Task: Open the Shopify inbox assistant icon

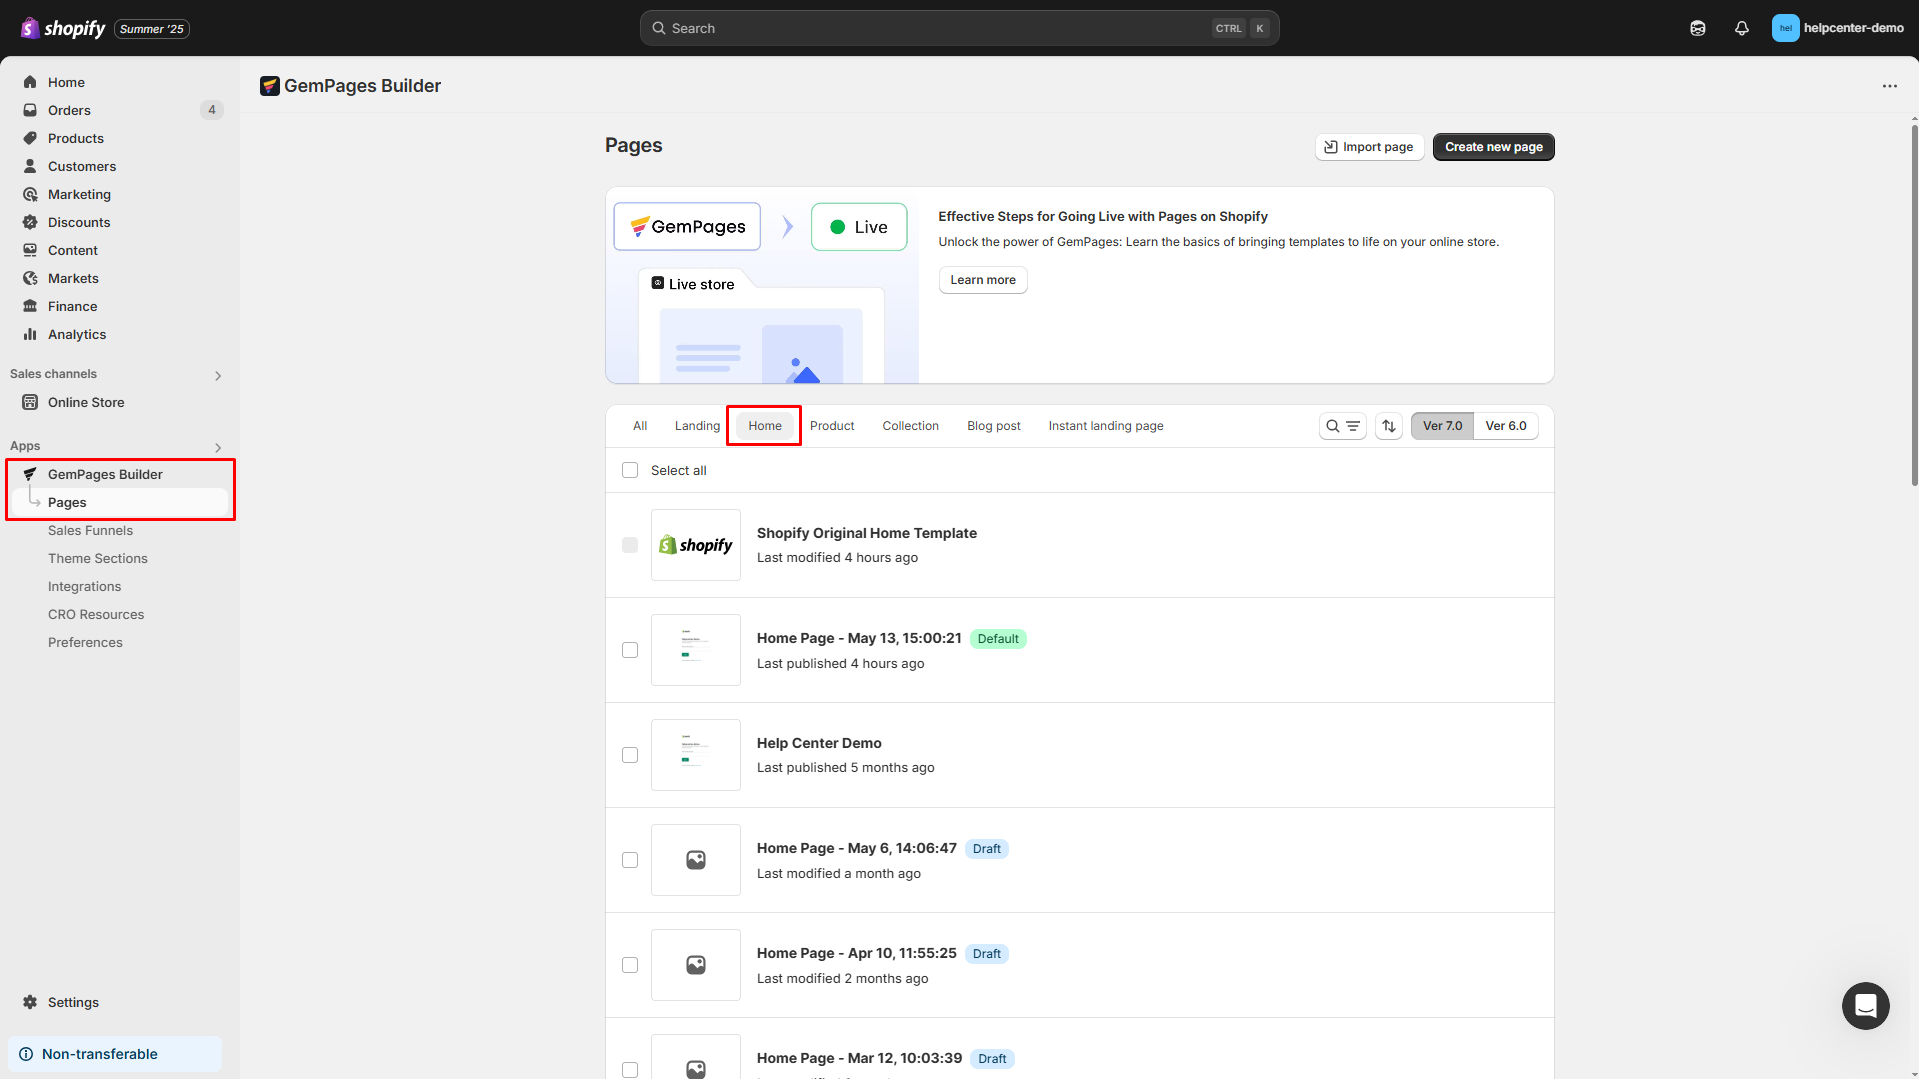Action: [x=1697, y=28]
